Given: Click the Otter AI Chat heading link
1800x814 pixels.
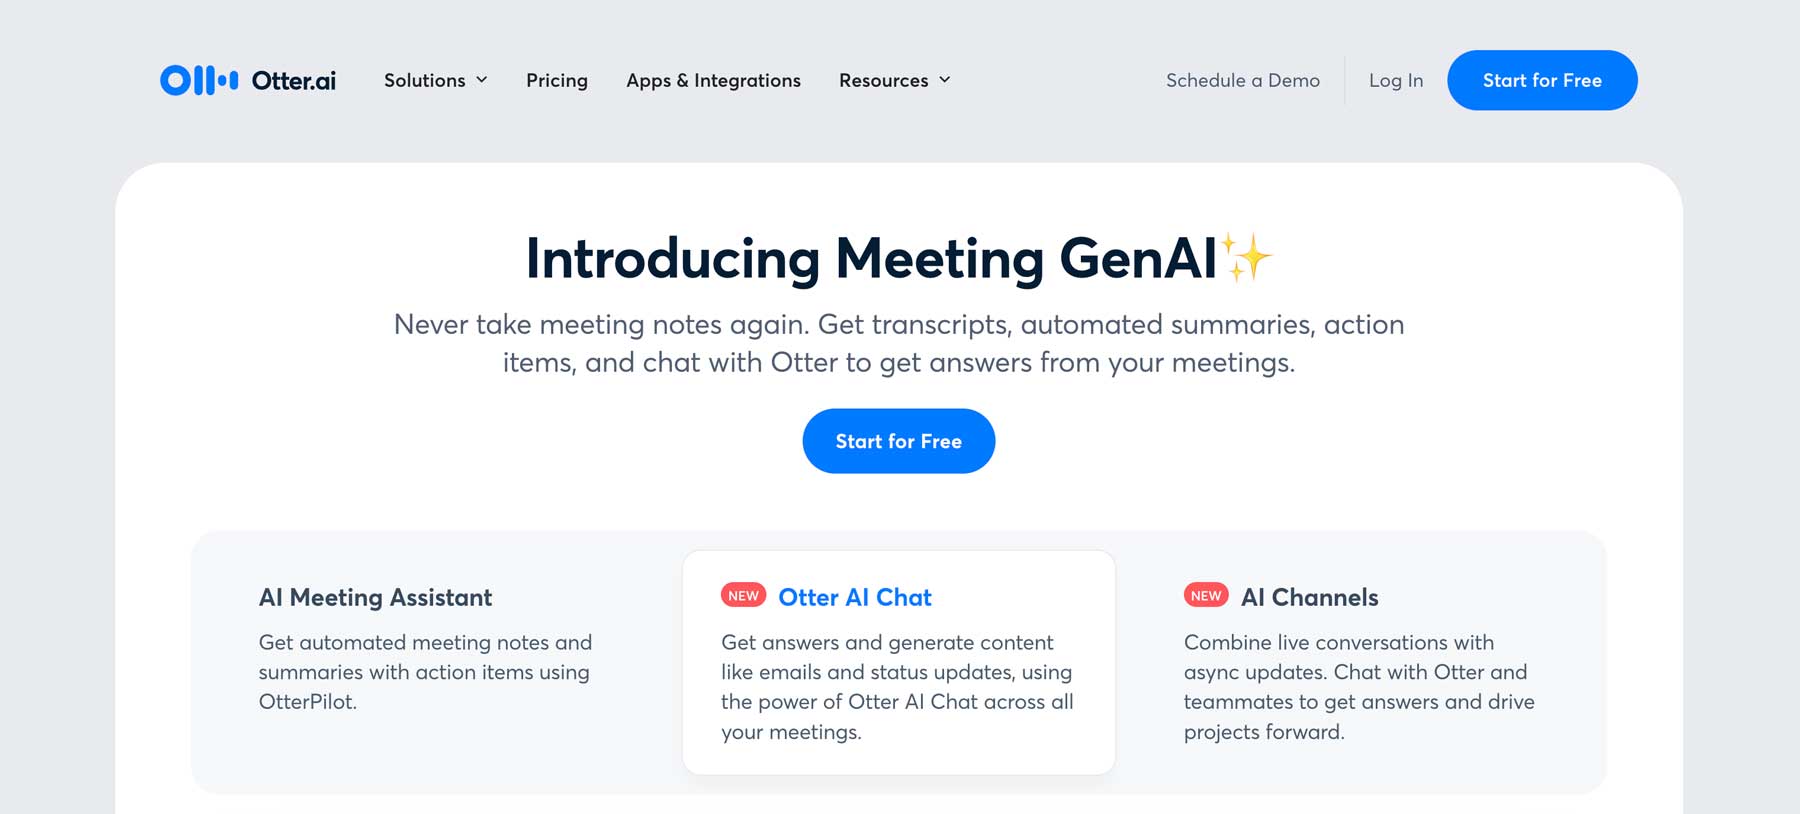Looking at the screenshot, I should click(x=855, y=597).
